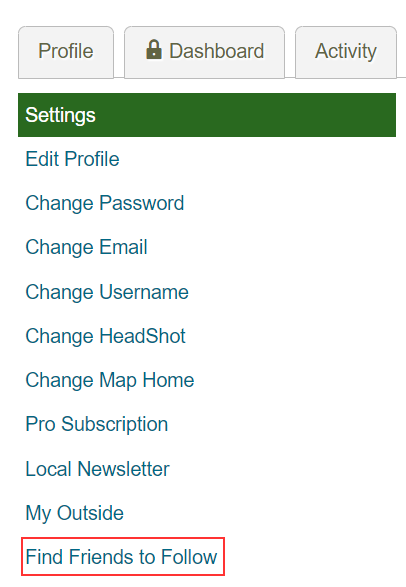Click the word Settings in the header

coord(60,115)
